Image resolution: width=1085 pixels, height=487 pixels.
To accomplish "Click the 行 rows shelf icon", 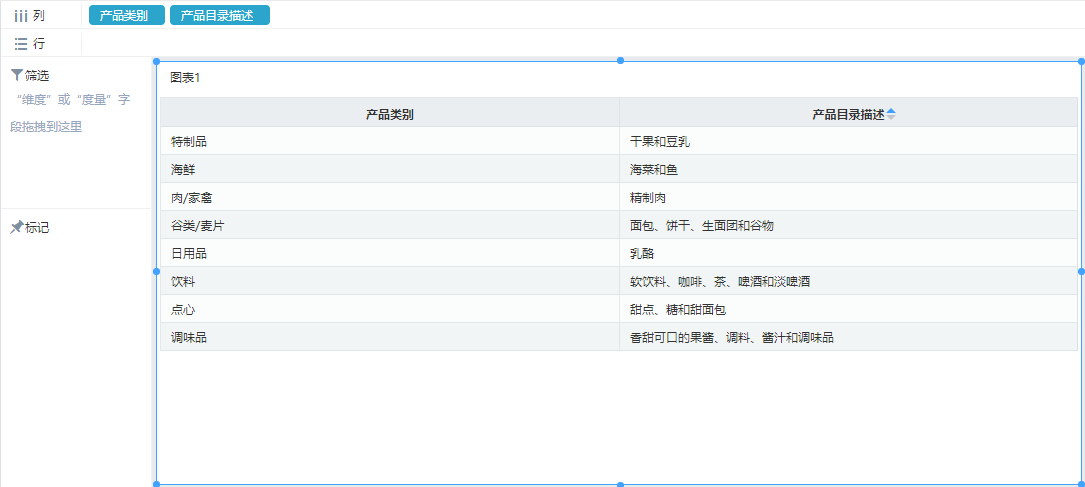I will (x=21, y=44).
